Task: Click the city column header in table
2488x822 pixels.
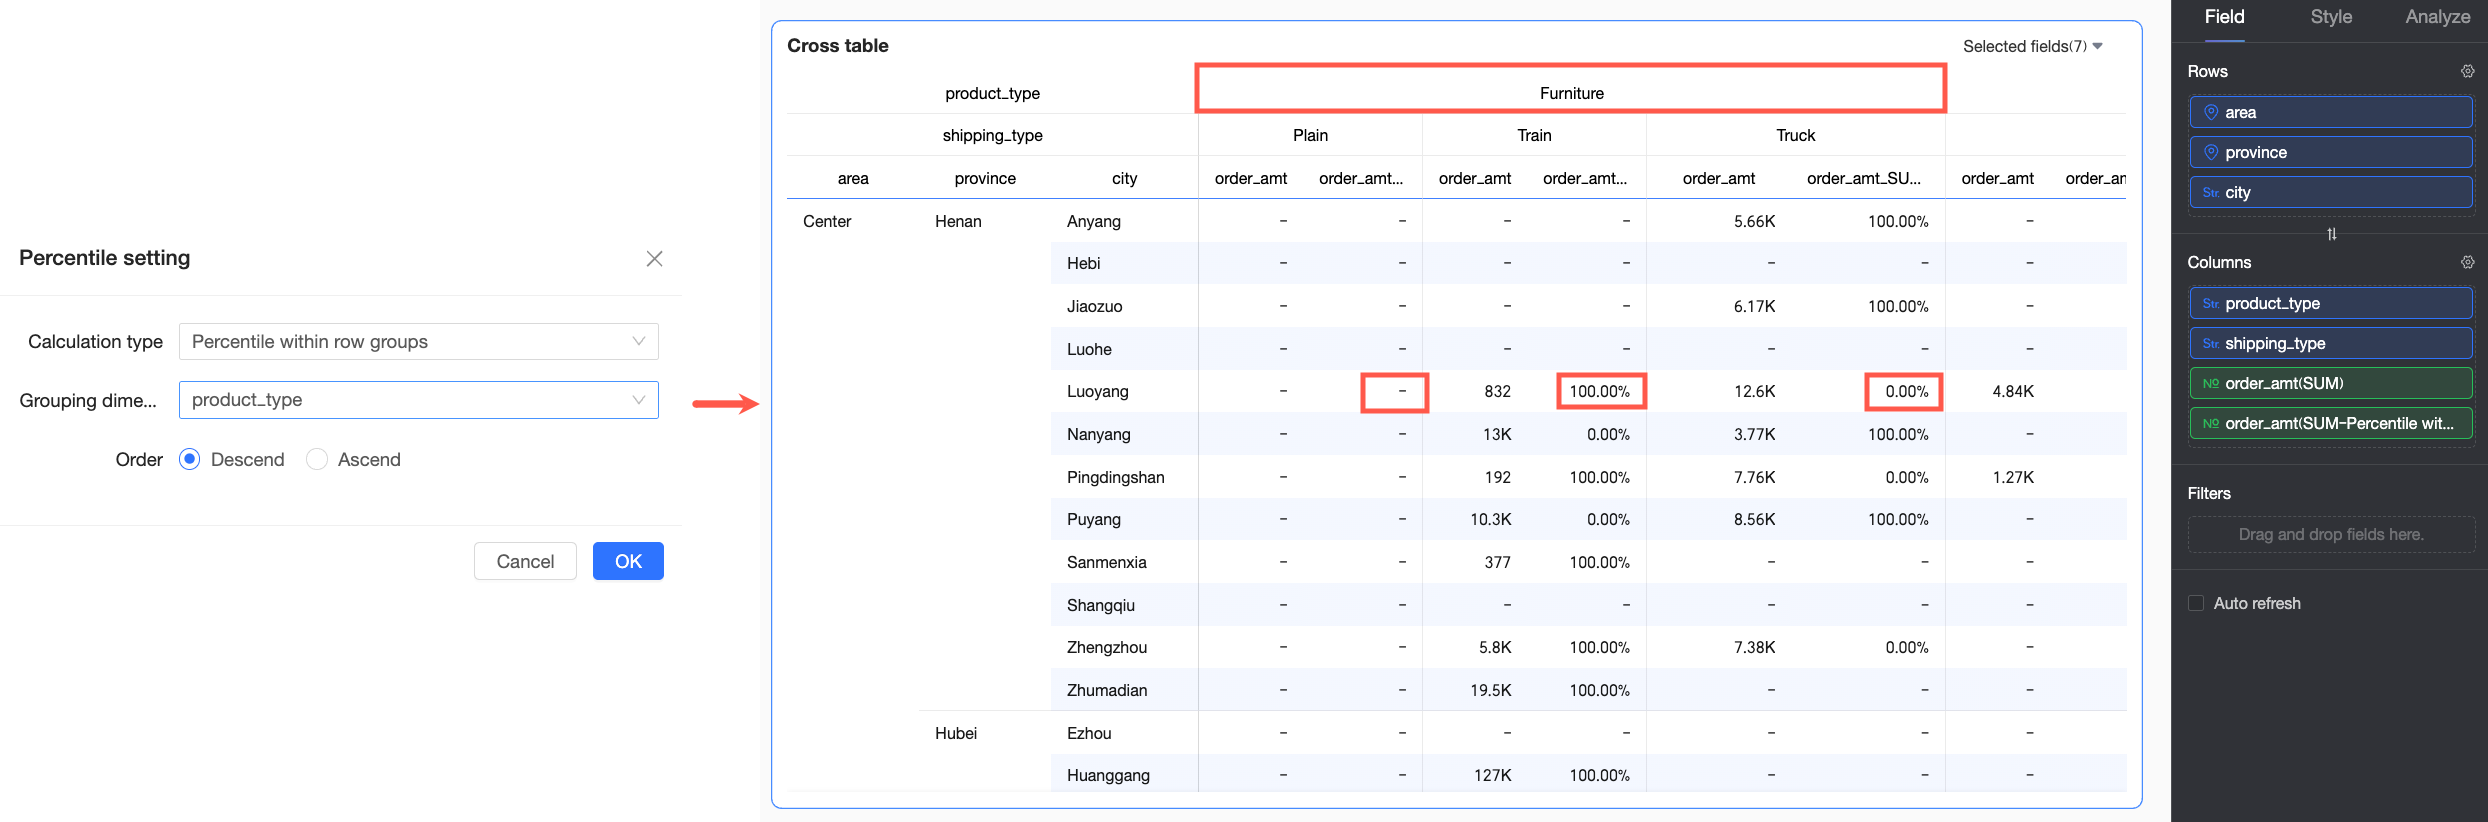Action: pos(1124,179)
